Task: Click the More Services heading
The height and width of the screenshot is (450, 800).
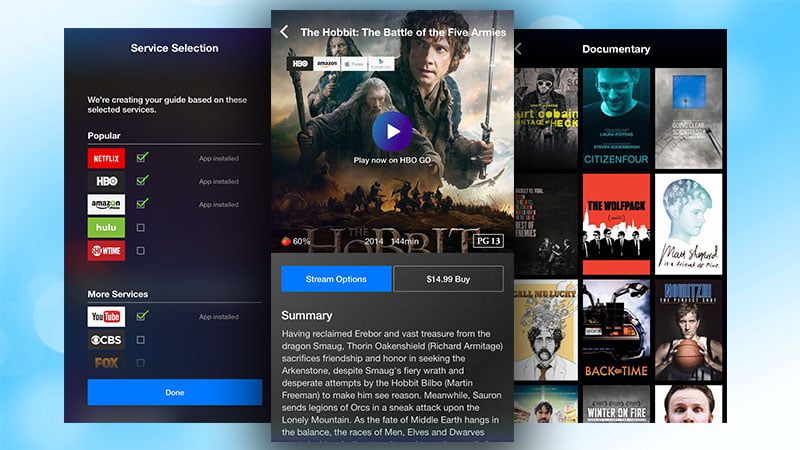Action: tap(118, 294)
